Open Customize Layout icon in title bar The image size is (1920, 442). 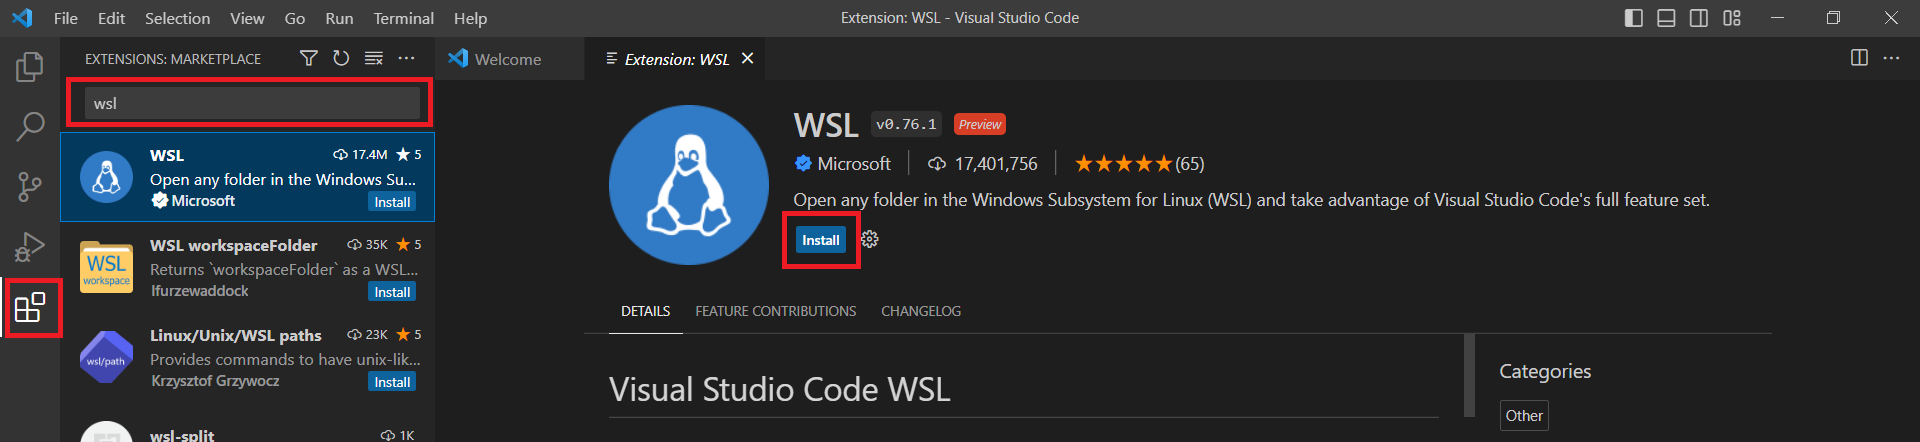(1732, 18)
